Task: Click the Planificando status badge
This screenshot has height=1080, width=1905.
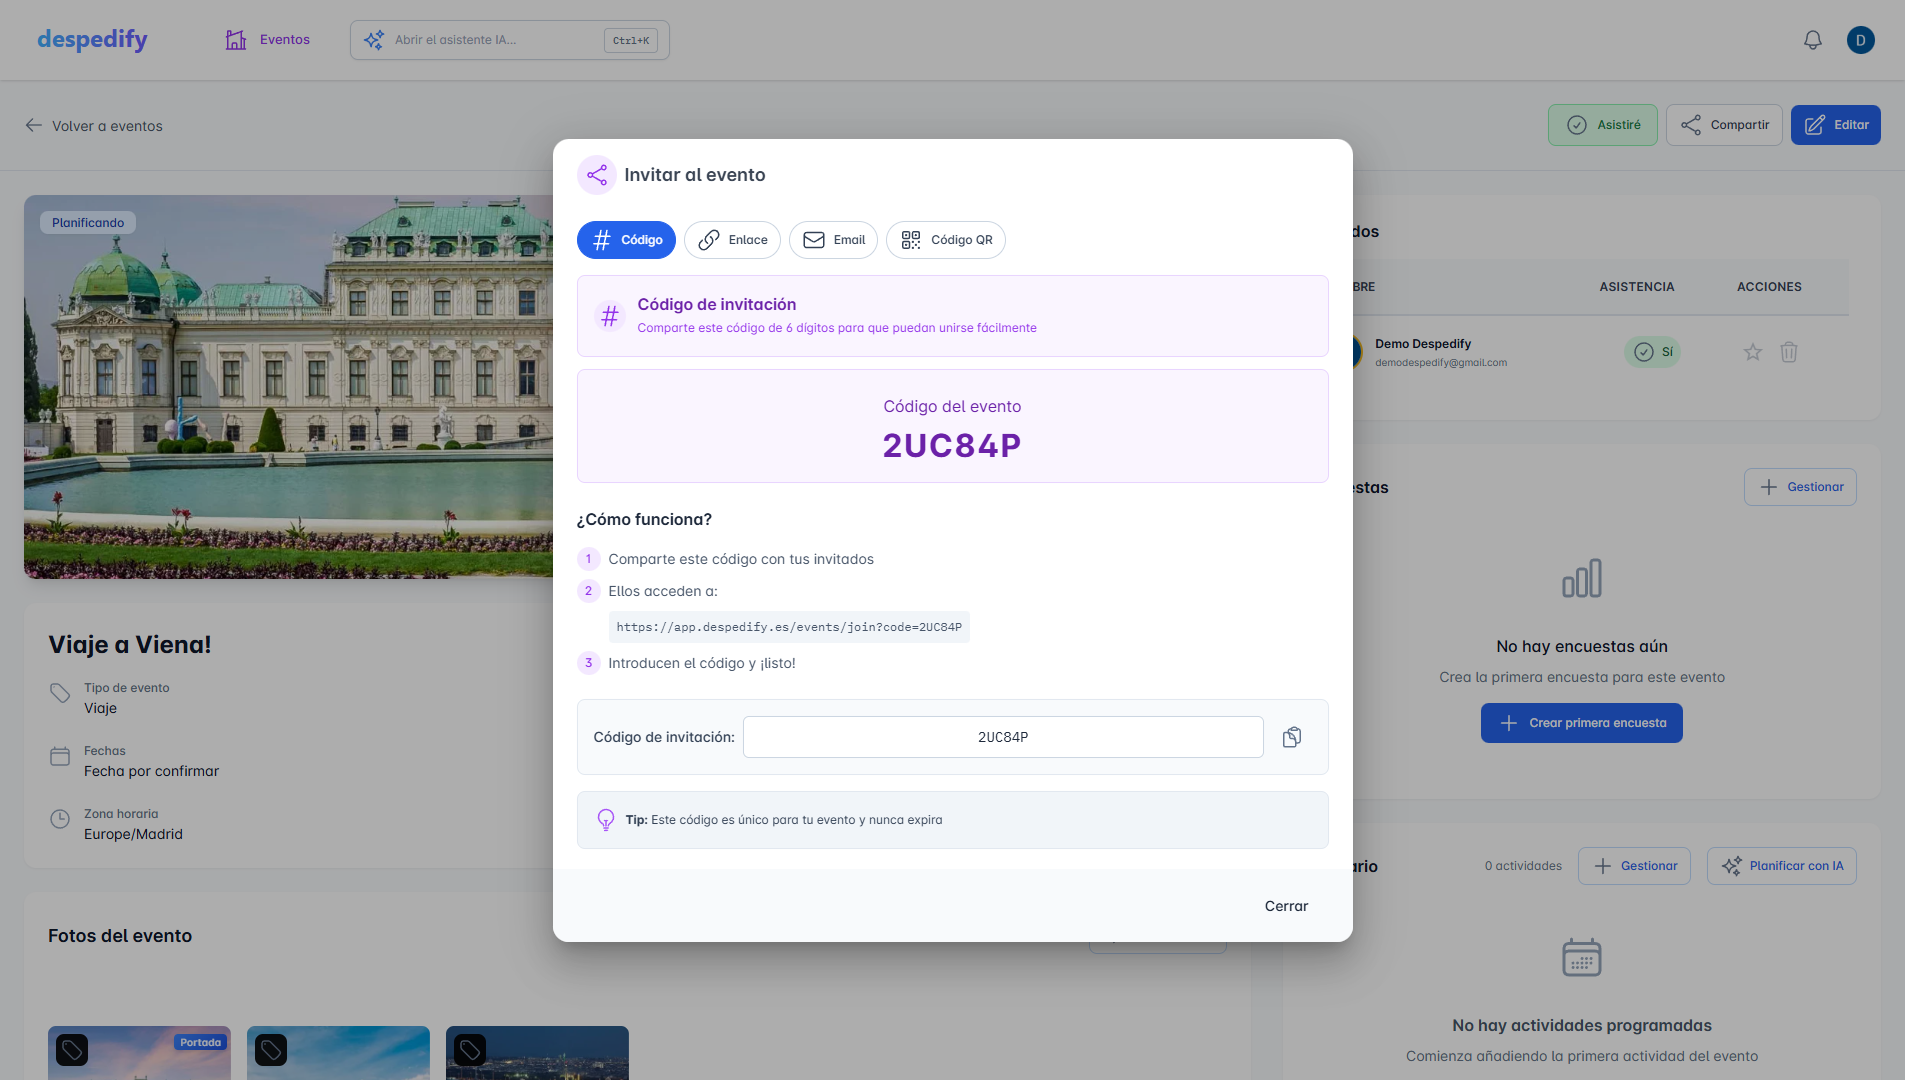Action: (x=88, y=223)
